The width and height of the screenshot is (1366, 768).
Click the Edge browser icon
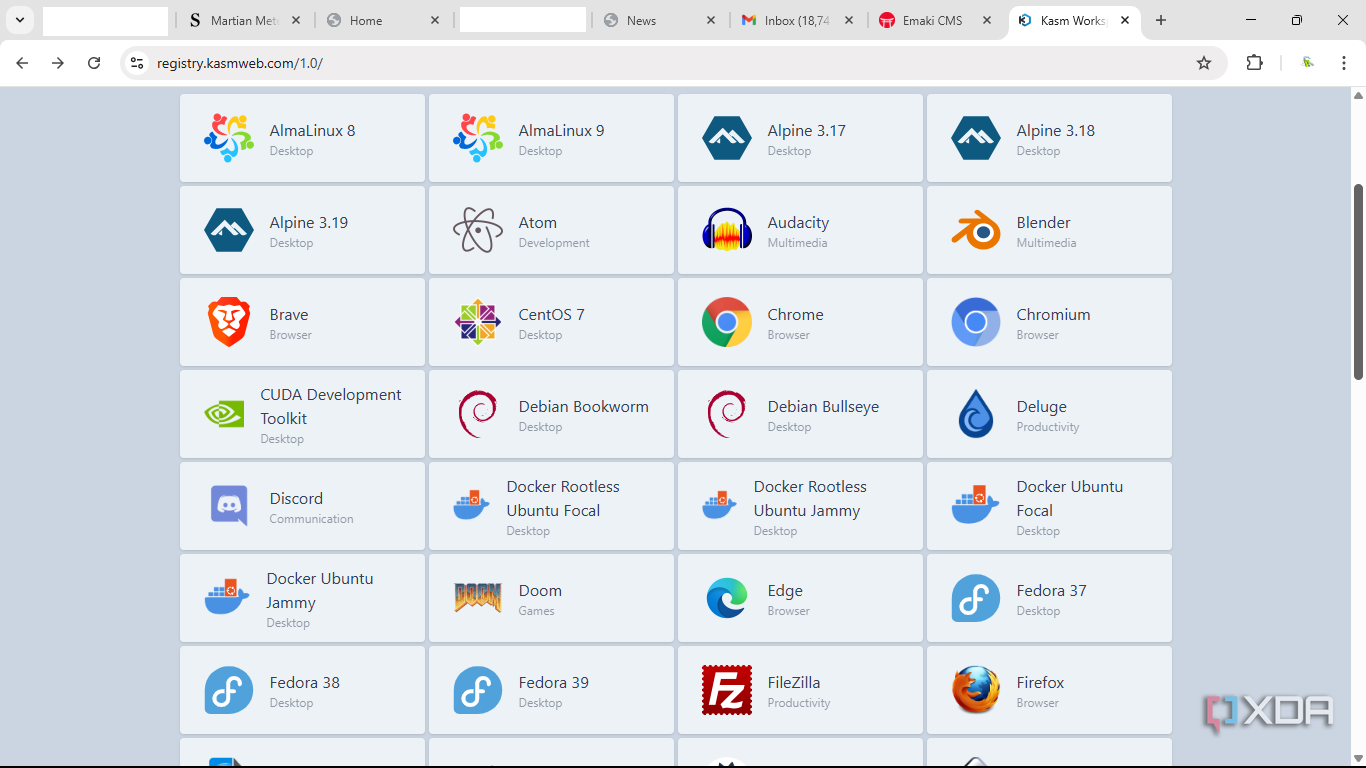(x=727, y=598)
